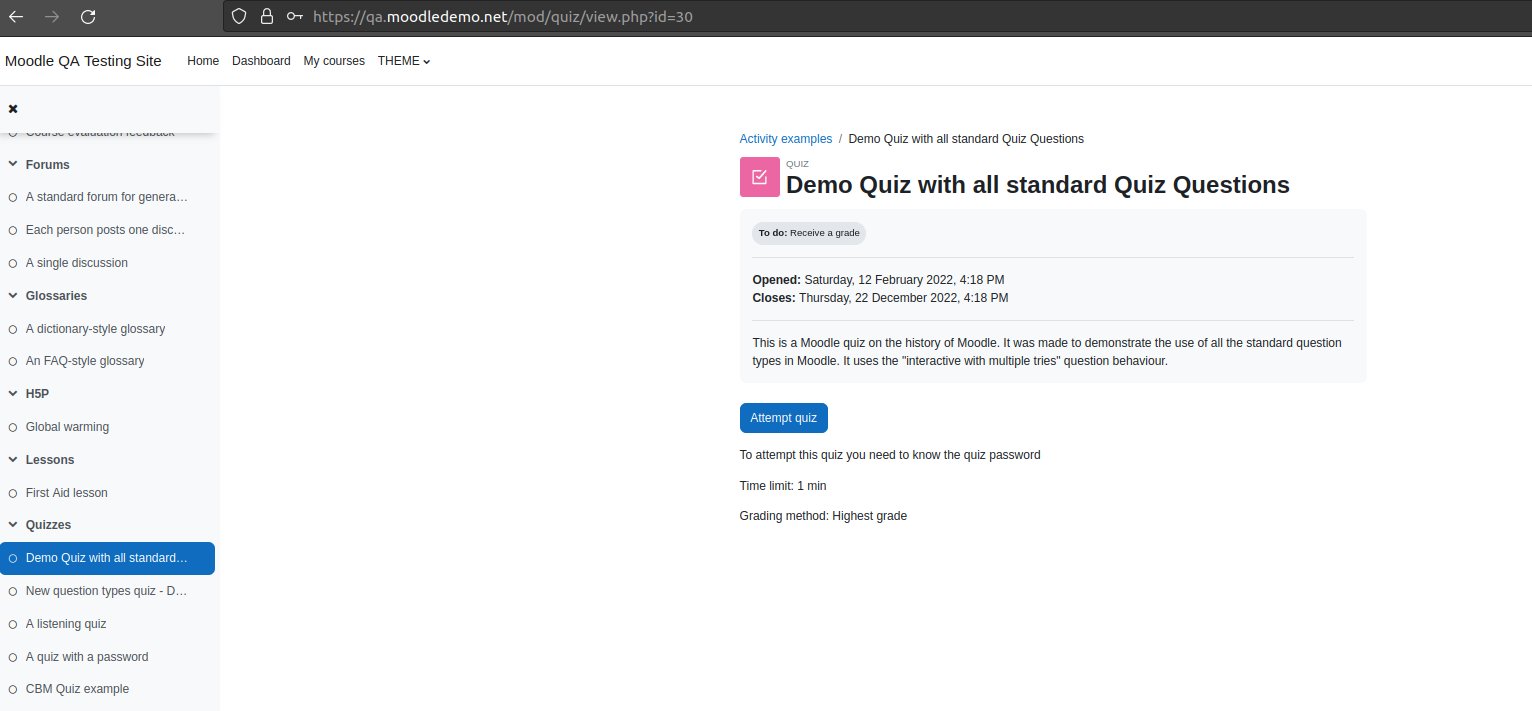Click the Opened date line
This screenshot has width=1532, height=711.
coord(878,280)
